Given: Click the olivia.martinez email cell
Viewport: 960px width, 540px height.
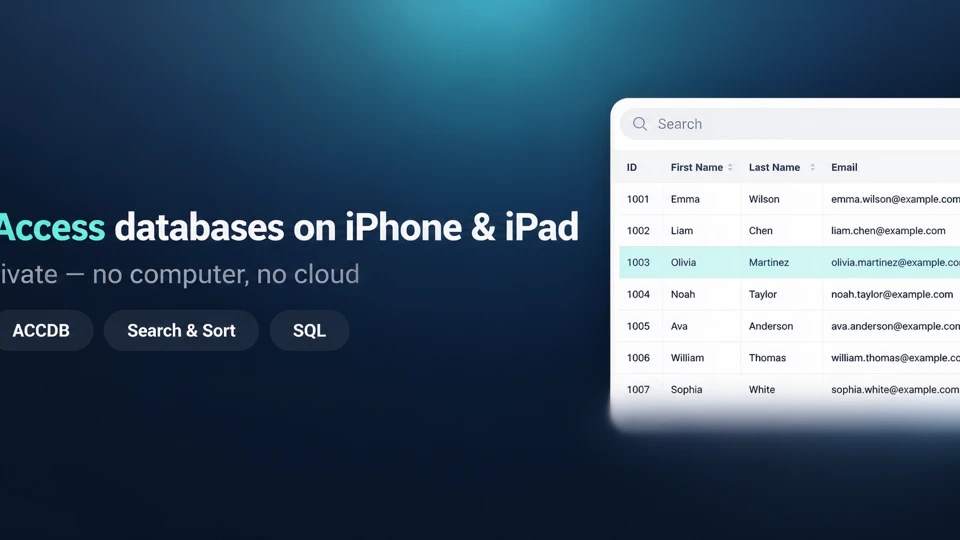Looking at the screenshot, I should (895, 263).
